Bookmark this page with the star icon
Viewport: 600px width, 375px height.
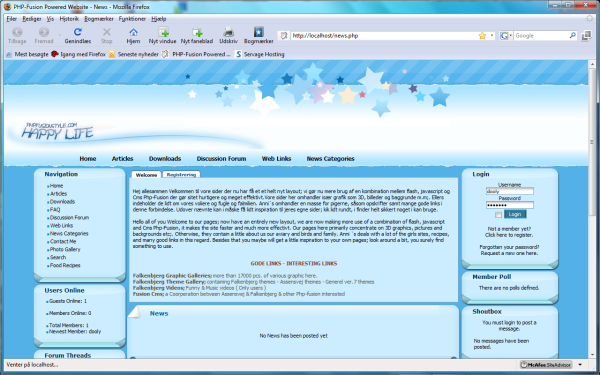(x=482, y=36)
